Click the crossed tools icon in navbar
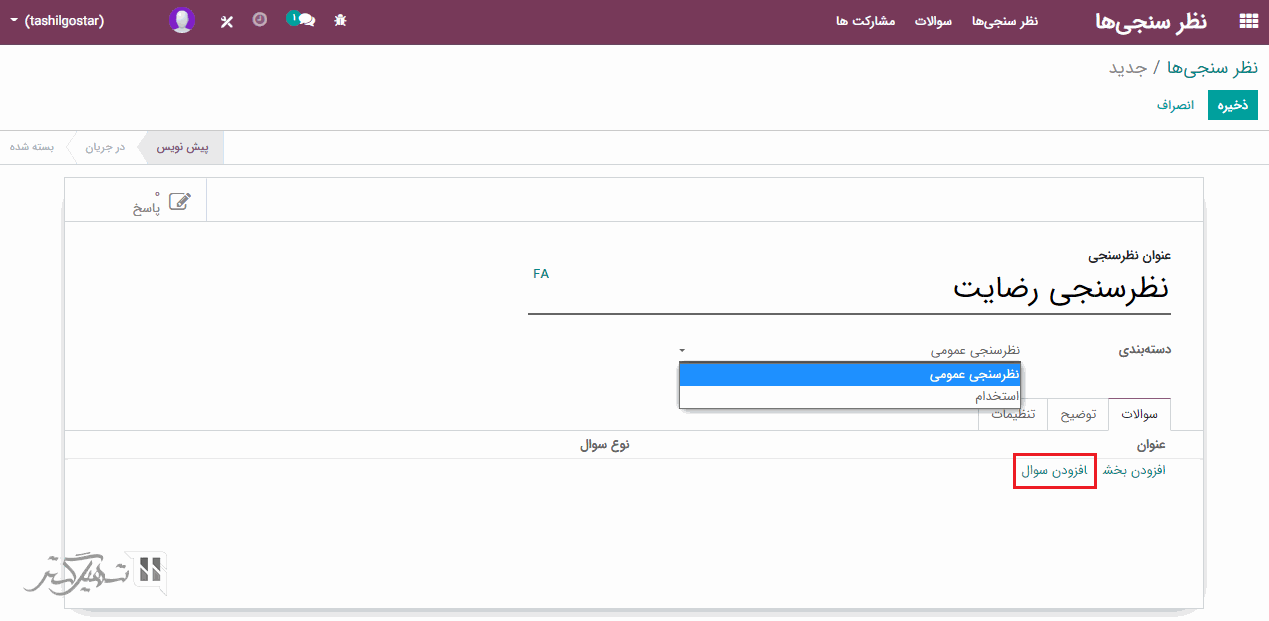 pos(227,21)
